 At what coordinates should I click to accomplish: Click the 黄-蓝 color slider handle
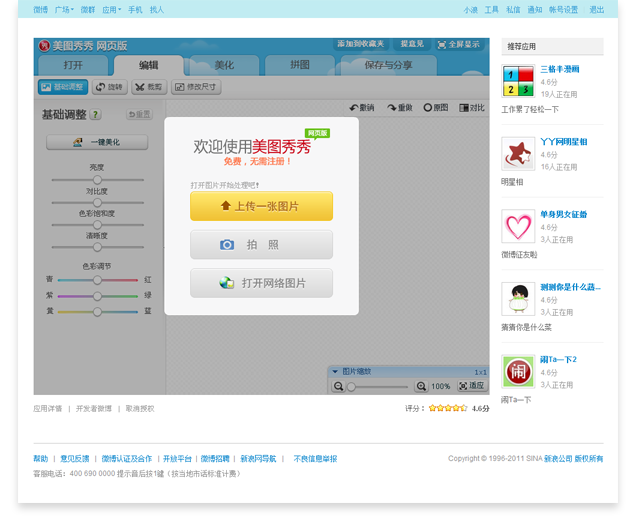(97, 312)
